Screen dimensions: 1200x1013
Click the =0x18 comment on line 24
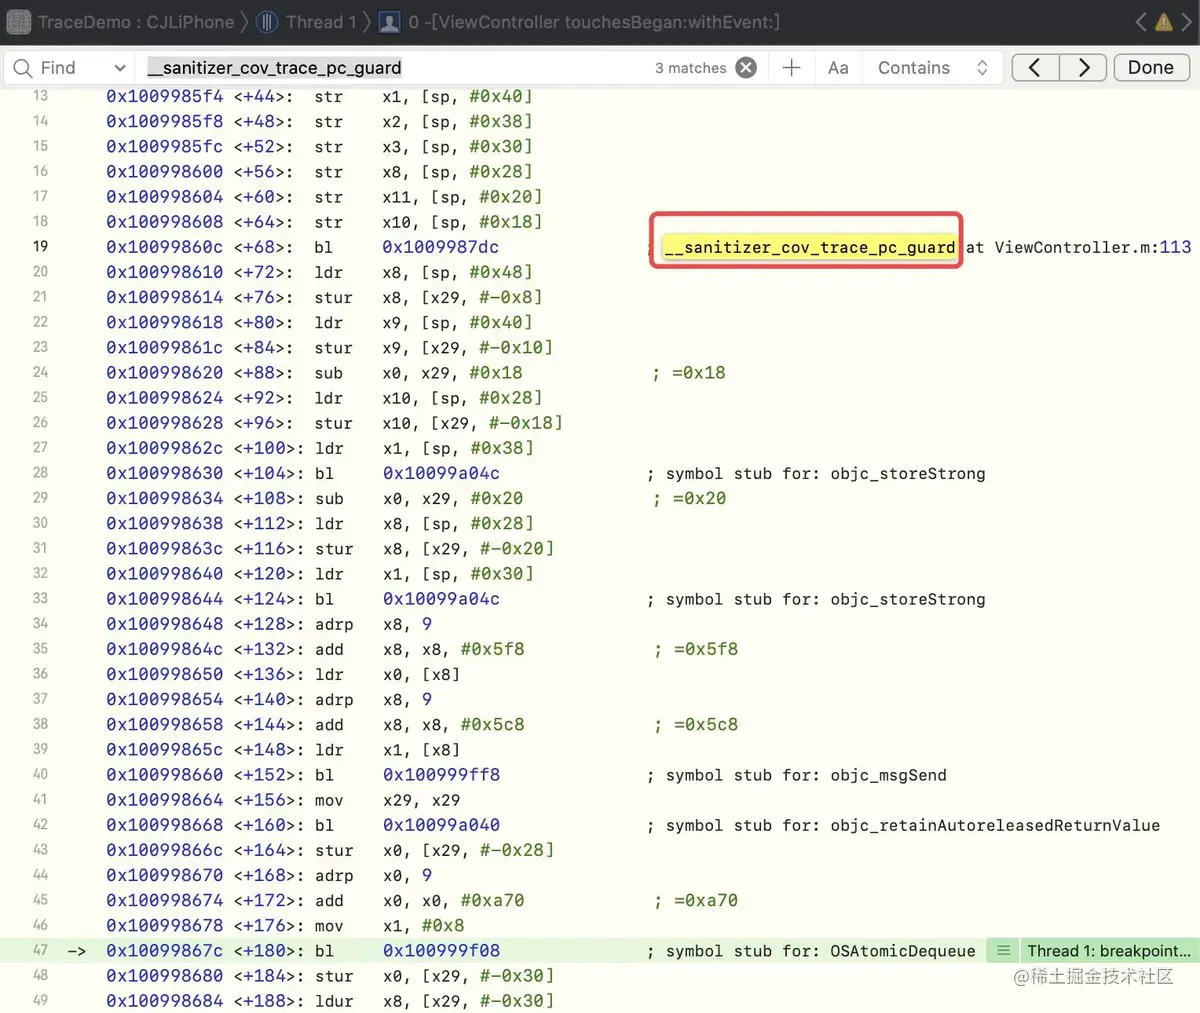pos(689,372)
